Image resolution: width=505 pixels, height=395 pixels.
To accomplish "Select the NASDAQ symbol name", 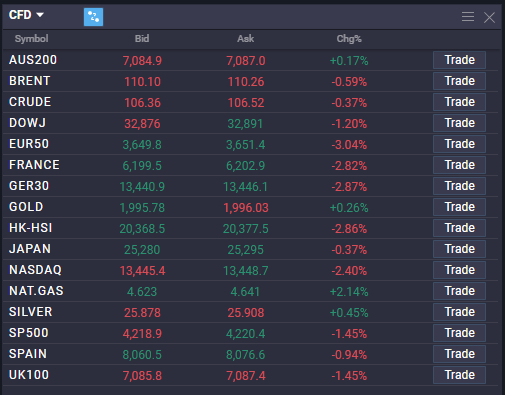I will pos(35,270).
